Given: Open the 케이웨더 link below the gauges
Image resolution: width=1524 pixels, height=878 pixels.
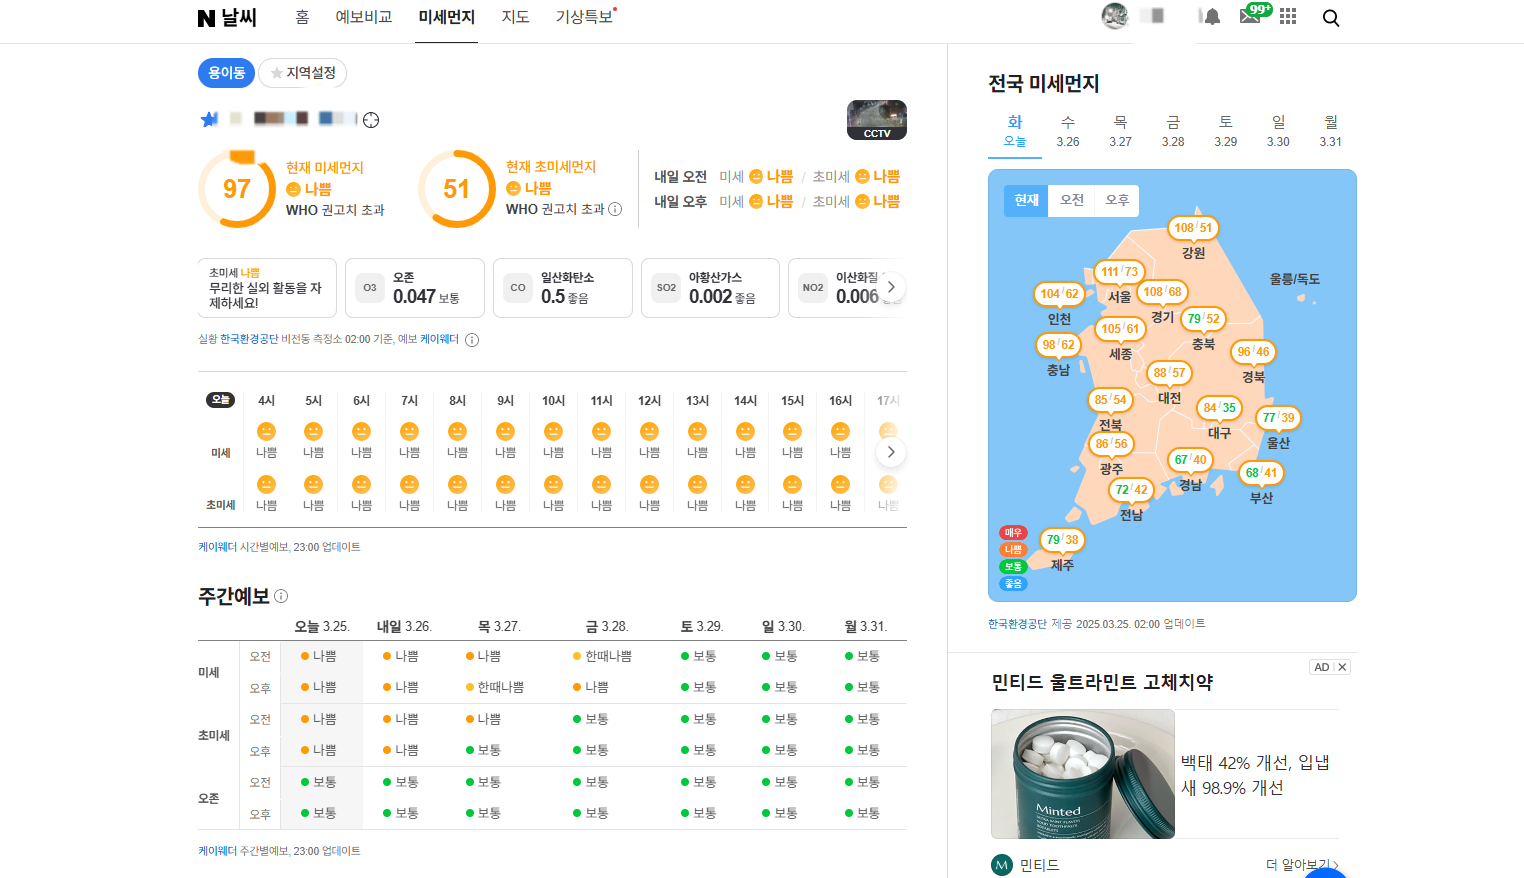Looking at the screenshot, I should coord(438,340).
